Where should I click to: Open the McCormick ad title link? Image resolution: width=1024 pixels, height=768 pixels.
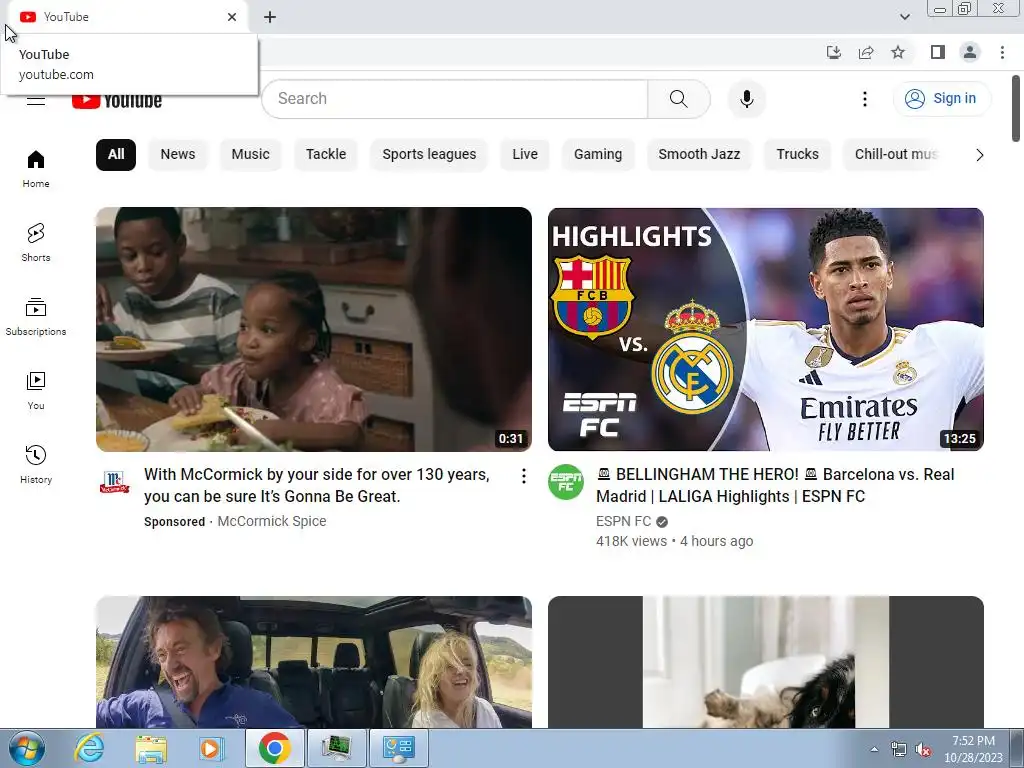pyautogui.click(x=317, y=485)
